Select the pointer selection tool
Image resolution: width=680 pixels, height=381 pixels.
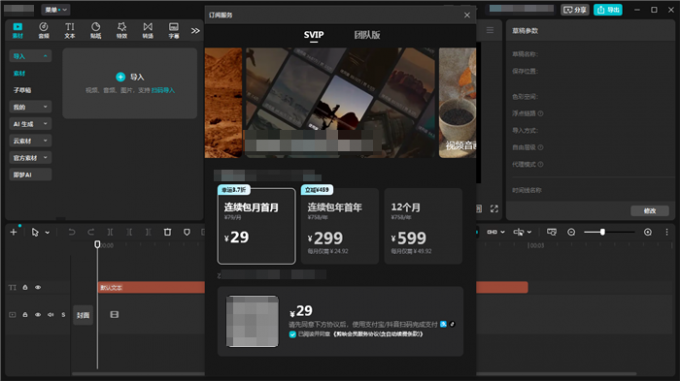(35, 232)
